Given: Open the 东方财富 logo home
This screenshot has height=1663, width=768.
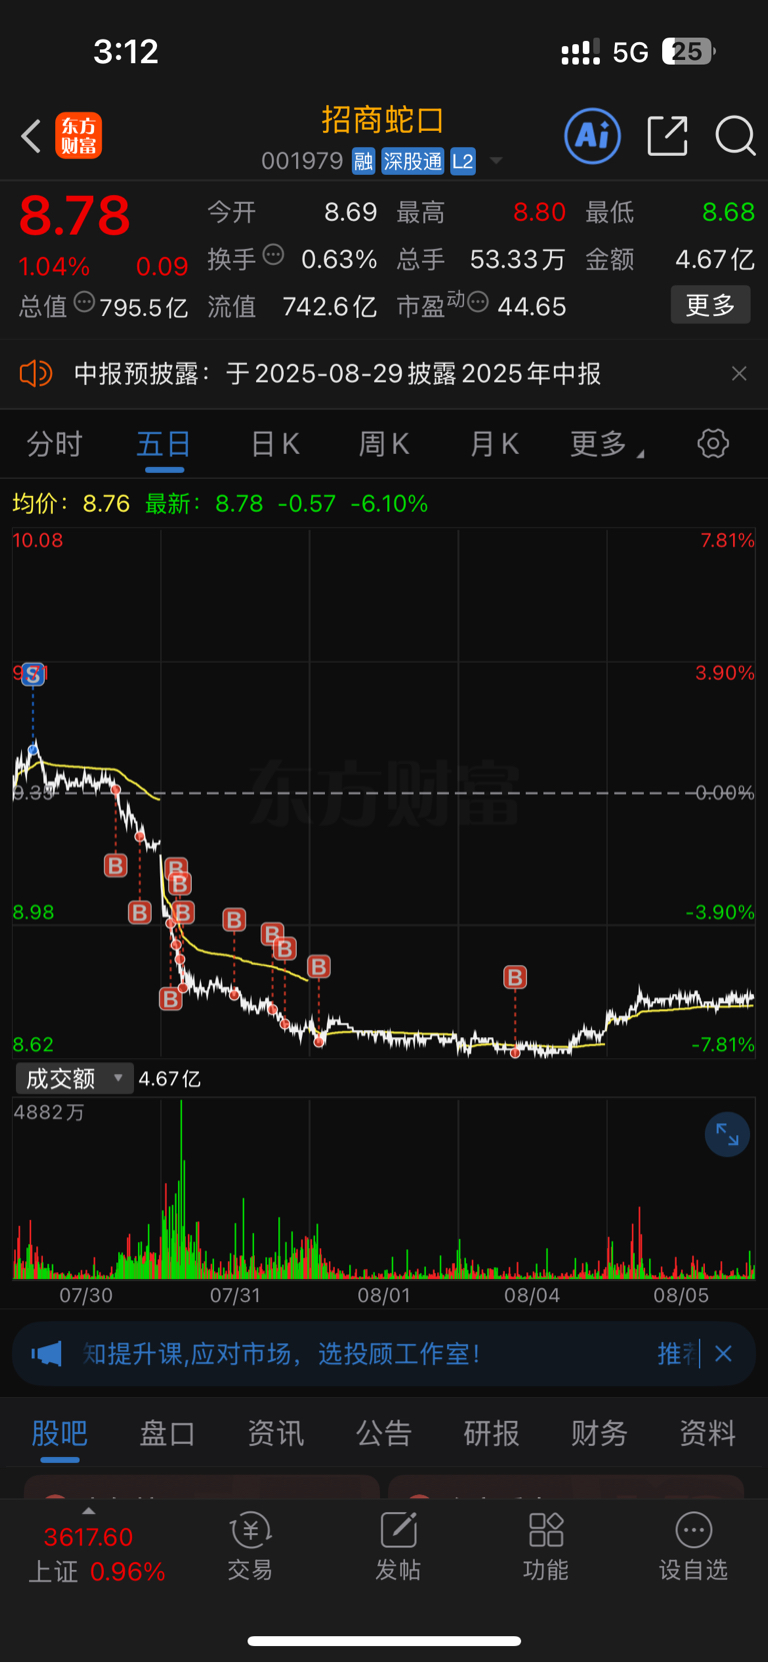Looking at the screenshot, I should pyautogui.click(x=78, y=136).
